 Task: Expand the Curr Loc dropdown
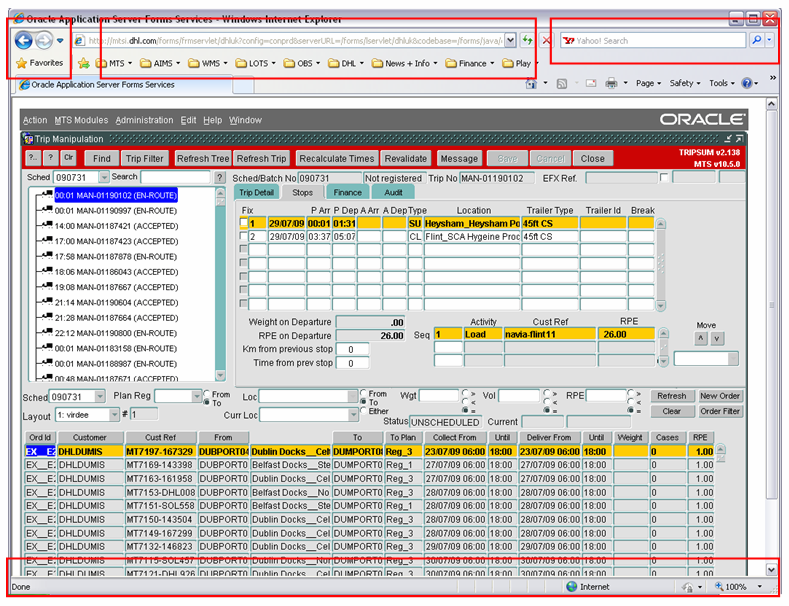[x=353, y=415]
